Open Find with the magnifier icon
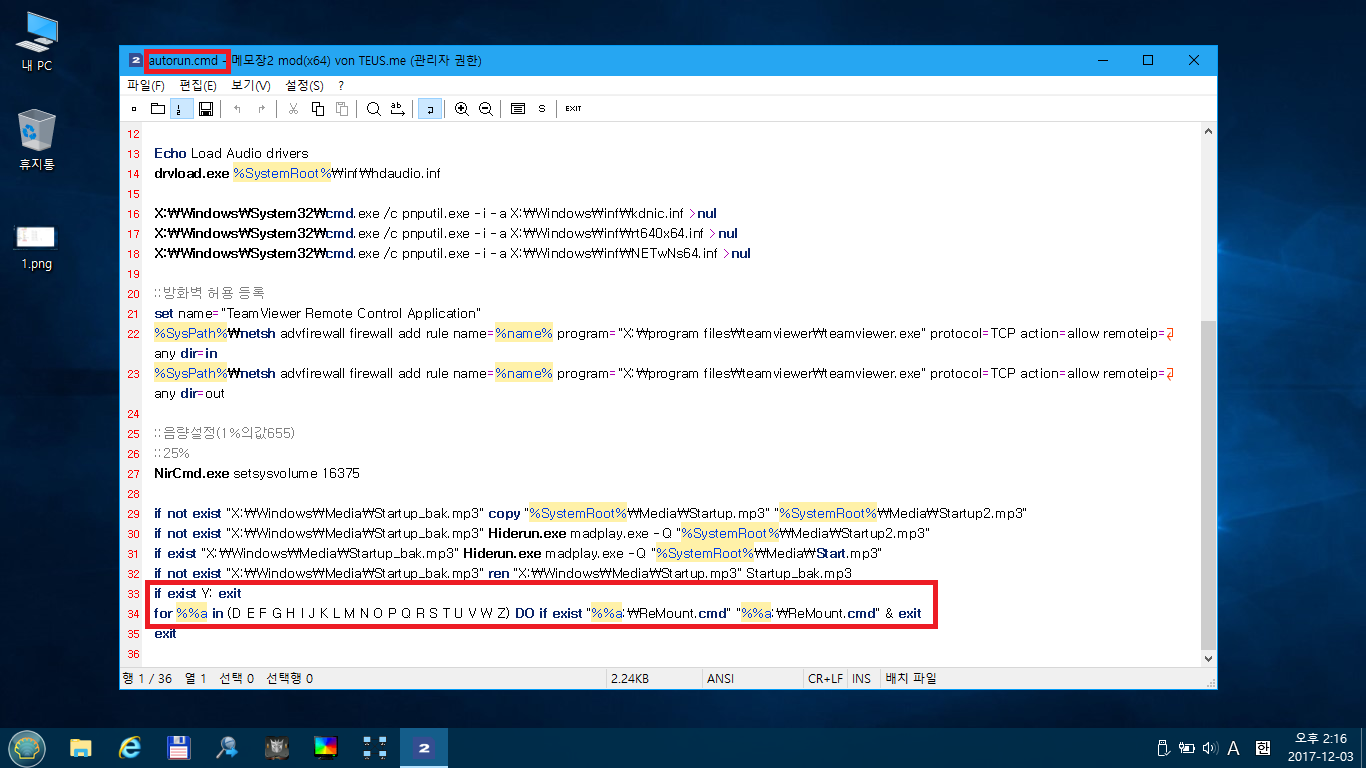The width and height of the screenshot is (1366, 768). [373, 109]
